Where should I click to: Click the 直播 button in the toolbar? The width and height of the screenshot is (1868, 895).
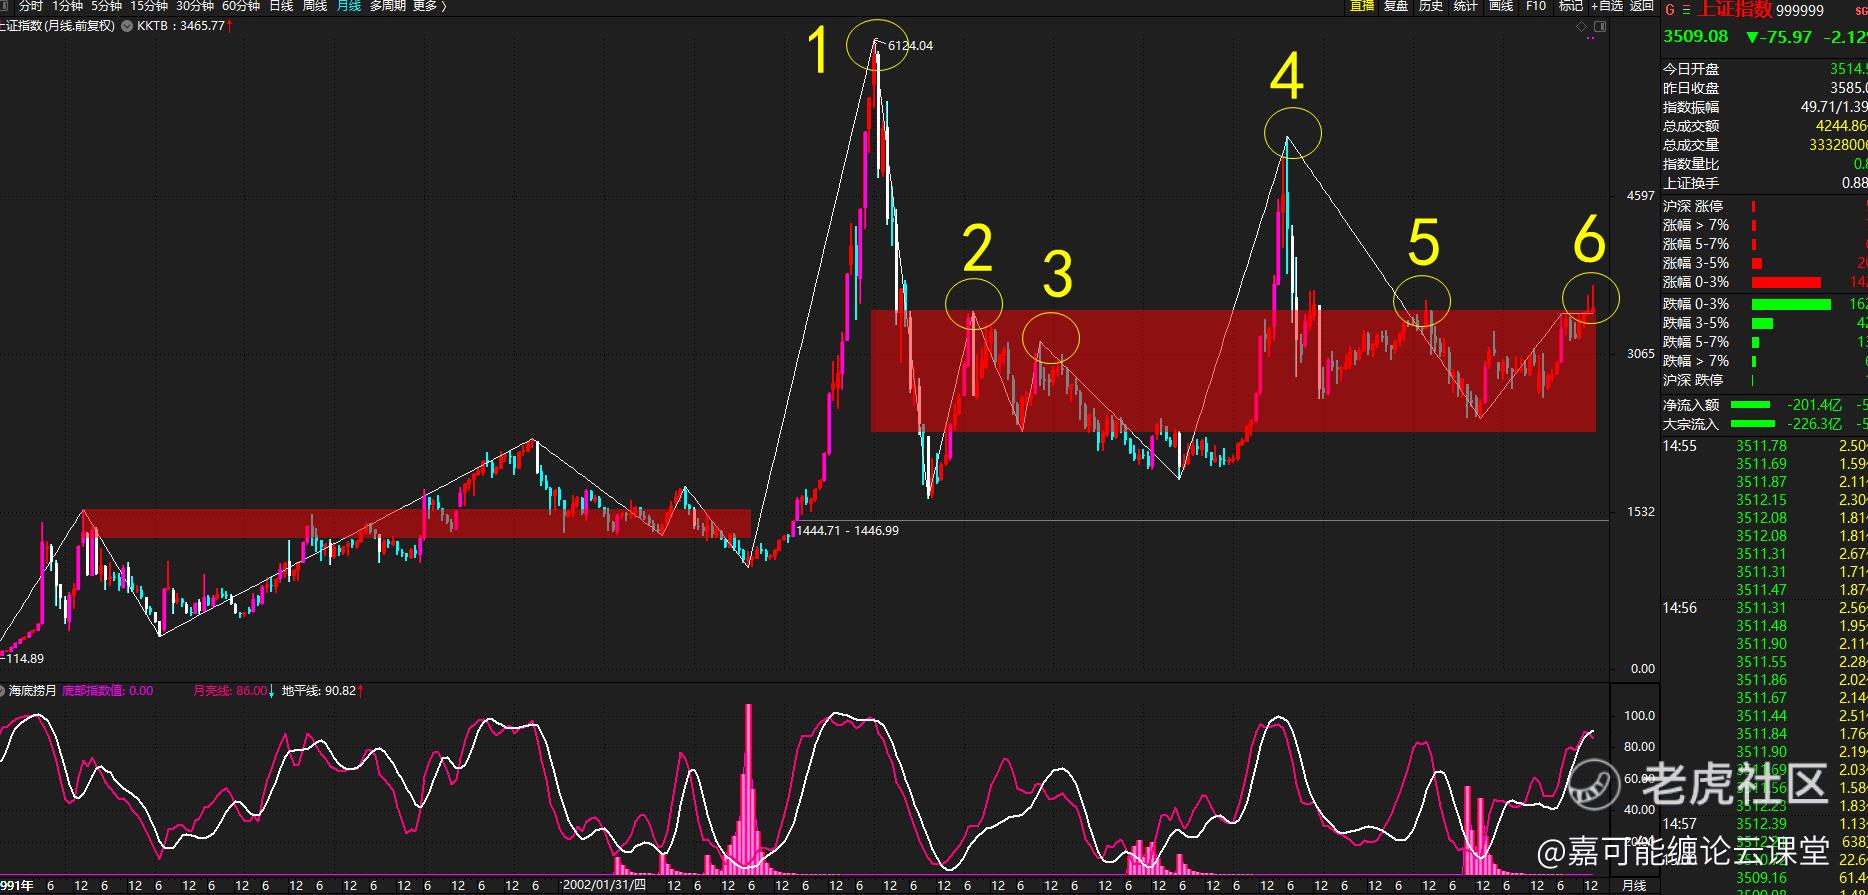point(1361,6)
